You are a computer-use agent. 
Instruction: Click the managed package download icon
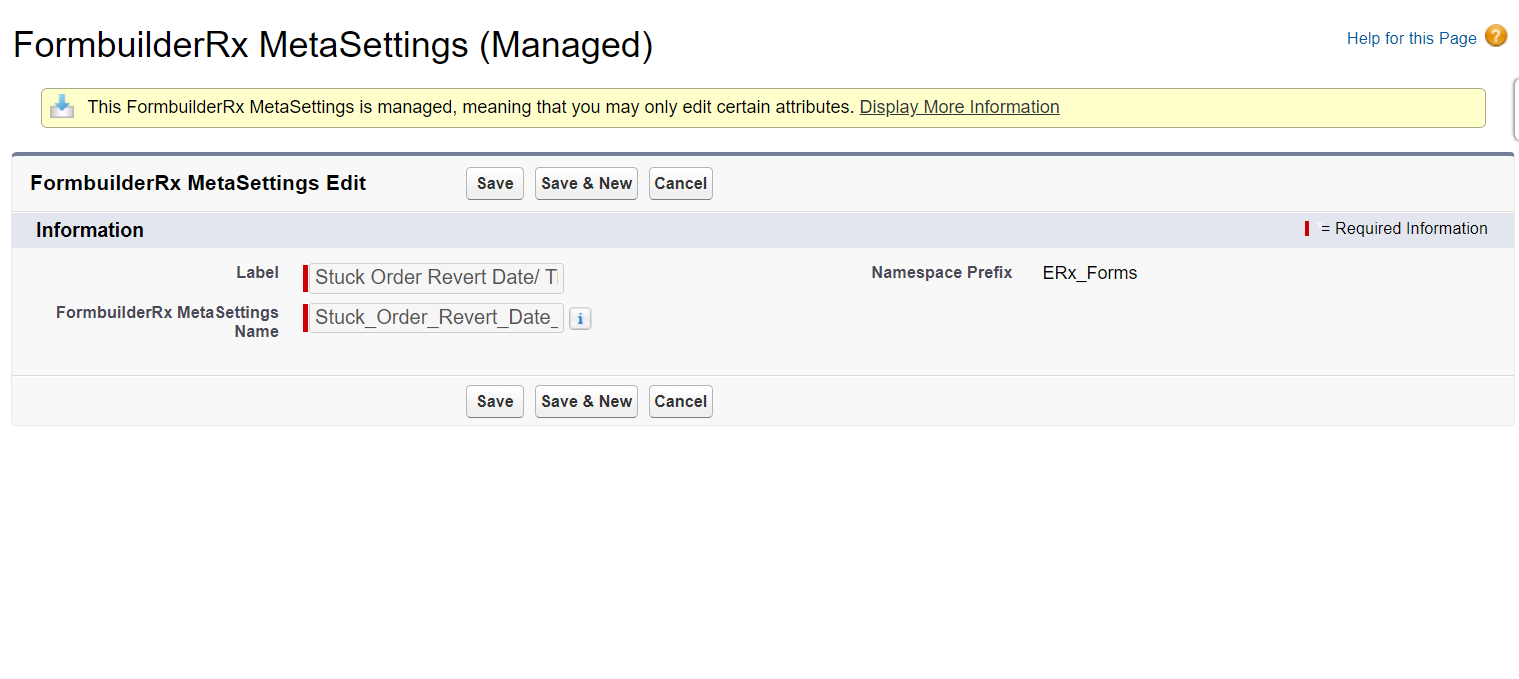tap(62, 107)
